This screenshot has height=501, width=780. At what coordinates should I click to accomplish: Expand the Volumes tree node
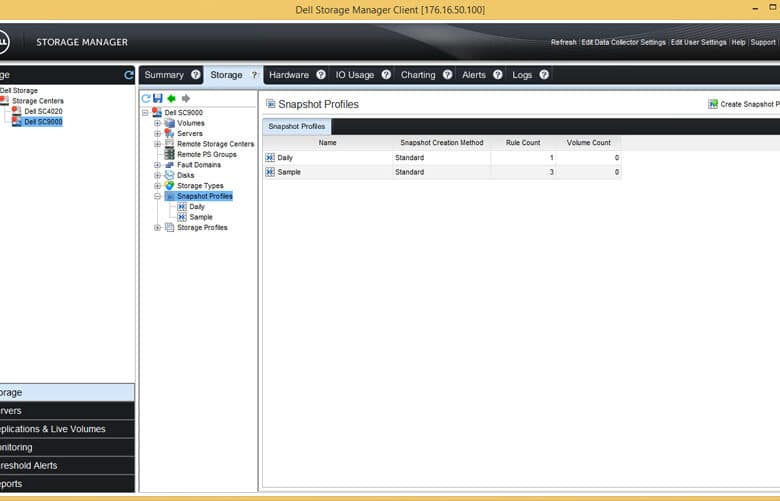(157, 123)
